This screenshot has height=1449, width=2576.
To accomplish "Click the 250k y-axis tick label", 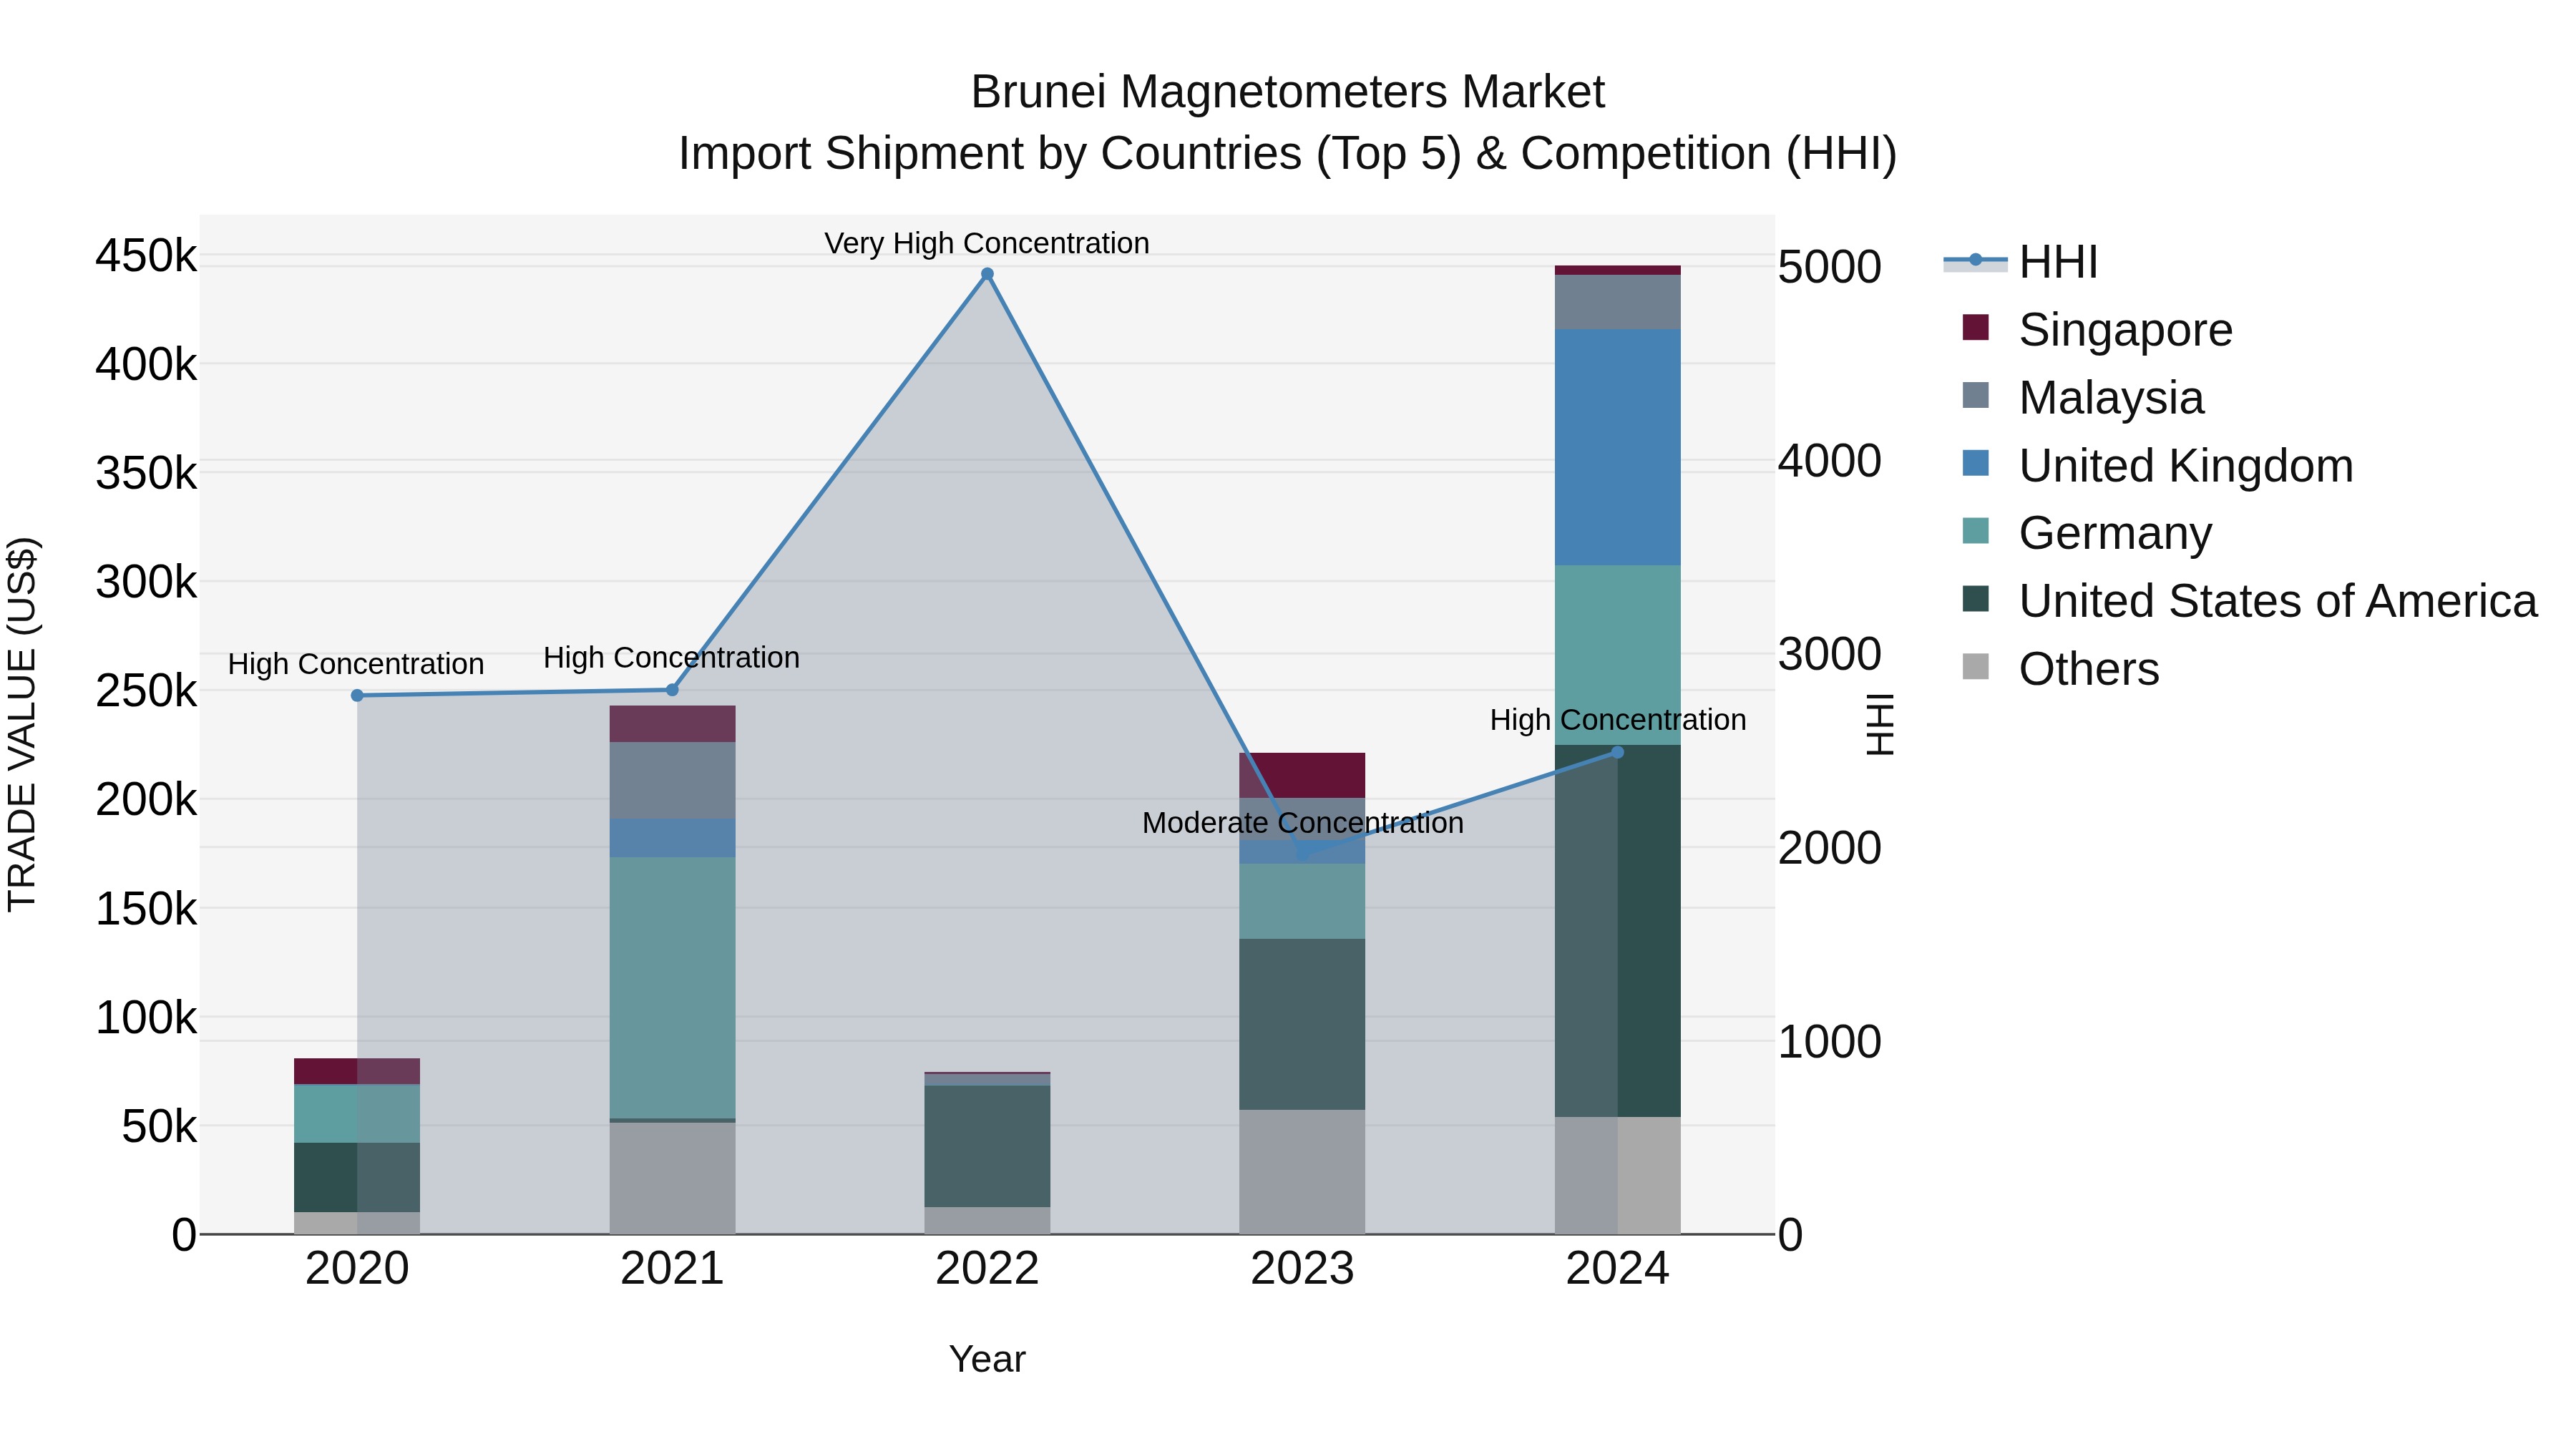I will 146,691.
